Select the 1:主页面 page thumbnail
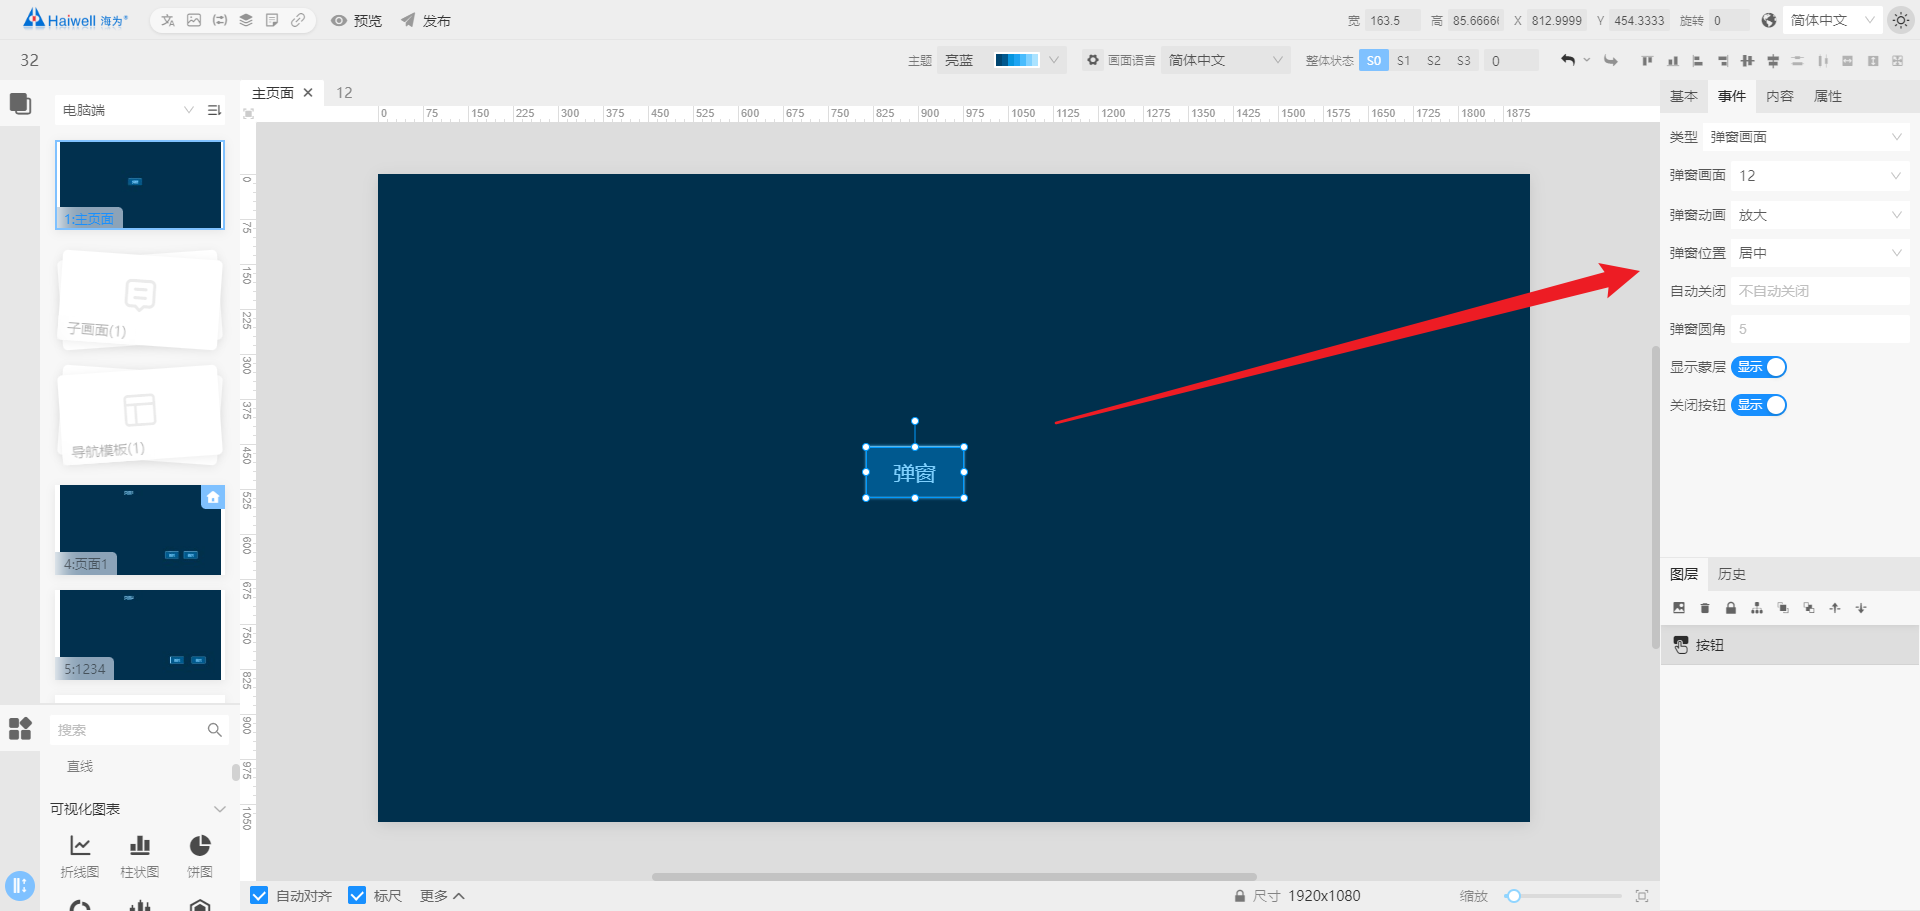Image resolution: width=1920 pixels, height=911 pixels. point(140,185)
